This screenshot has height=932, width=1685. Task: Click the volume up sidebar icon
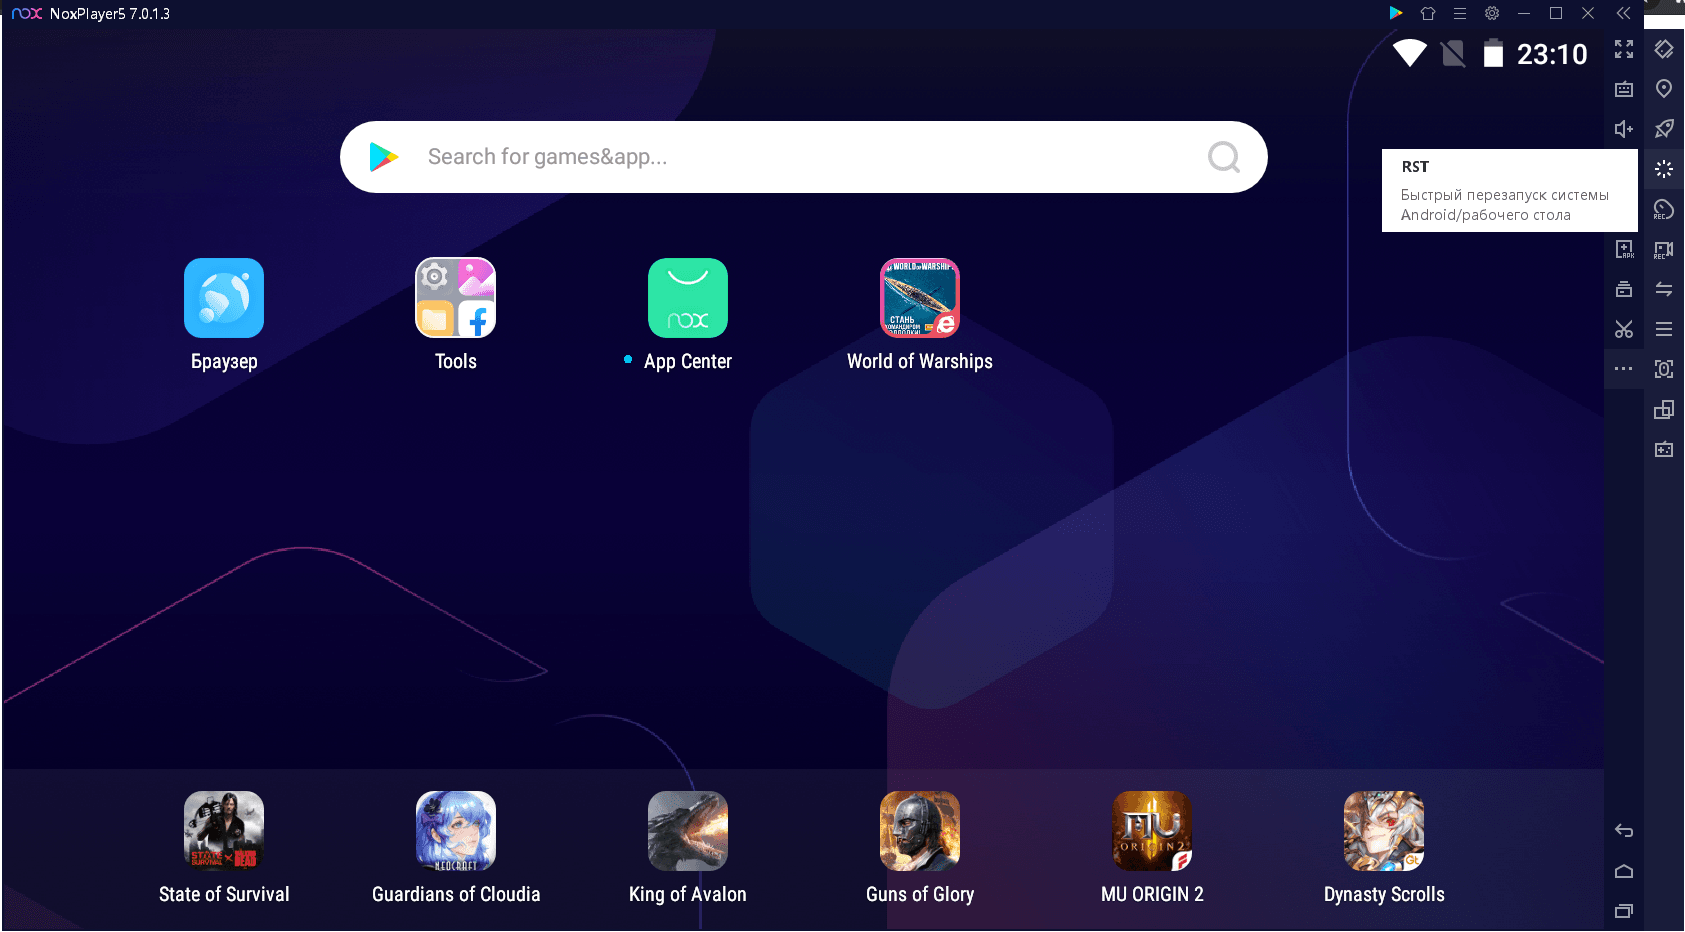[1624, 129]
